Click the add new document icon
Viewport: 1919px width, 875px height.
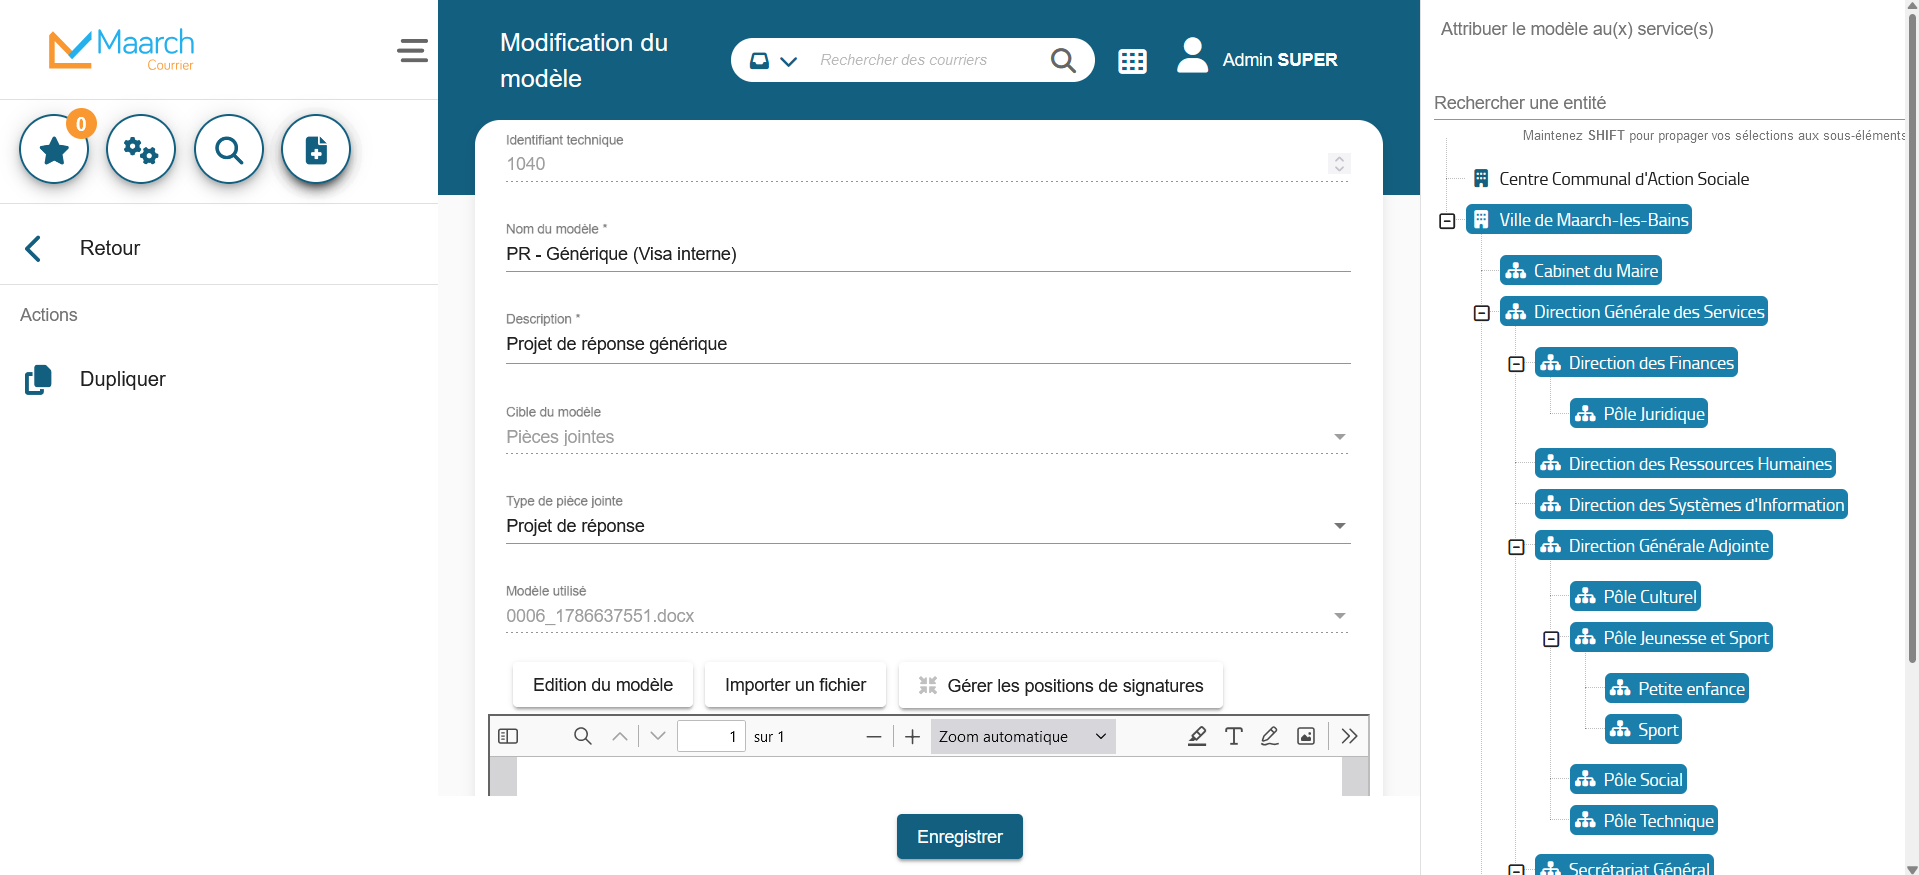pos(316,150)
